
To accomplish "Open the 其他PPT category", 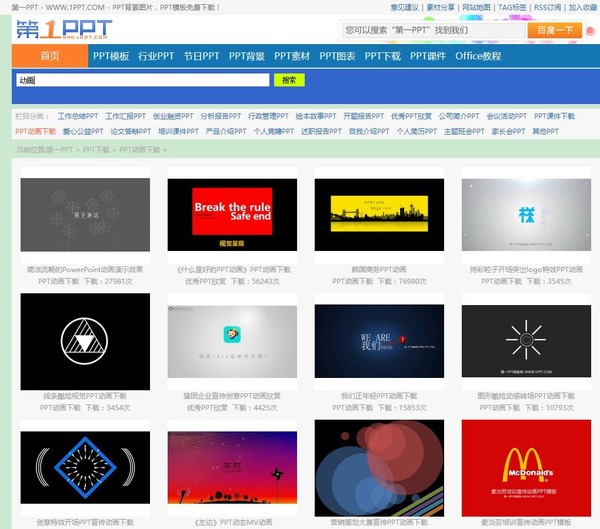I will pos(545,131).
